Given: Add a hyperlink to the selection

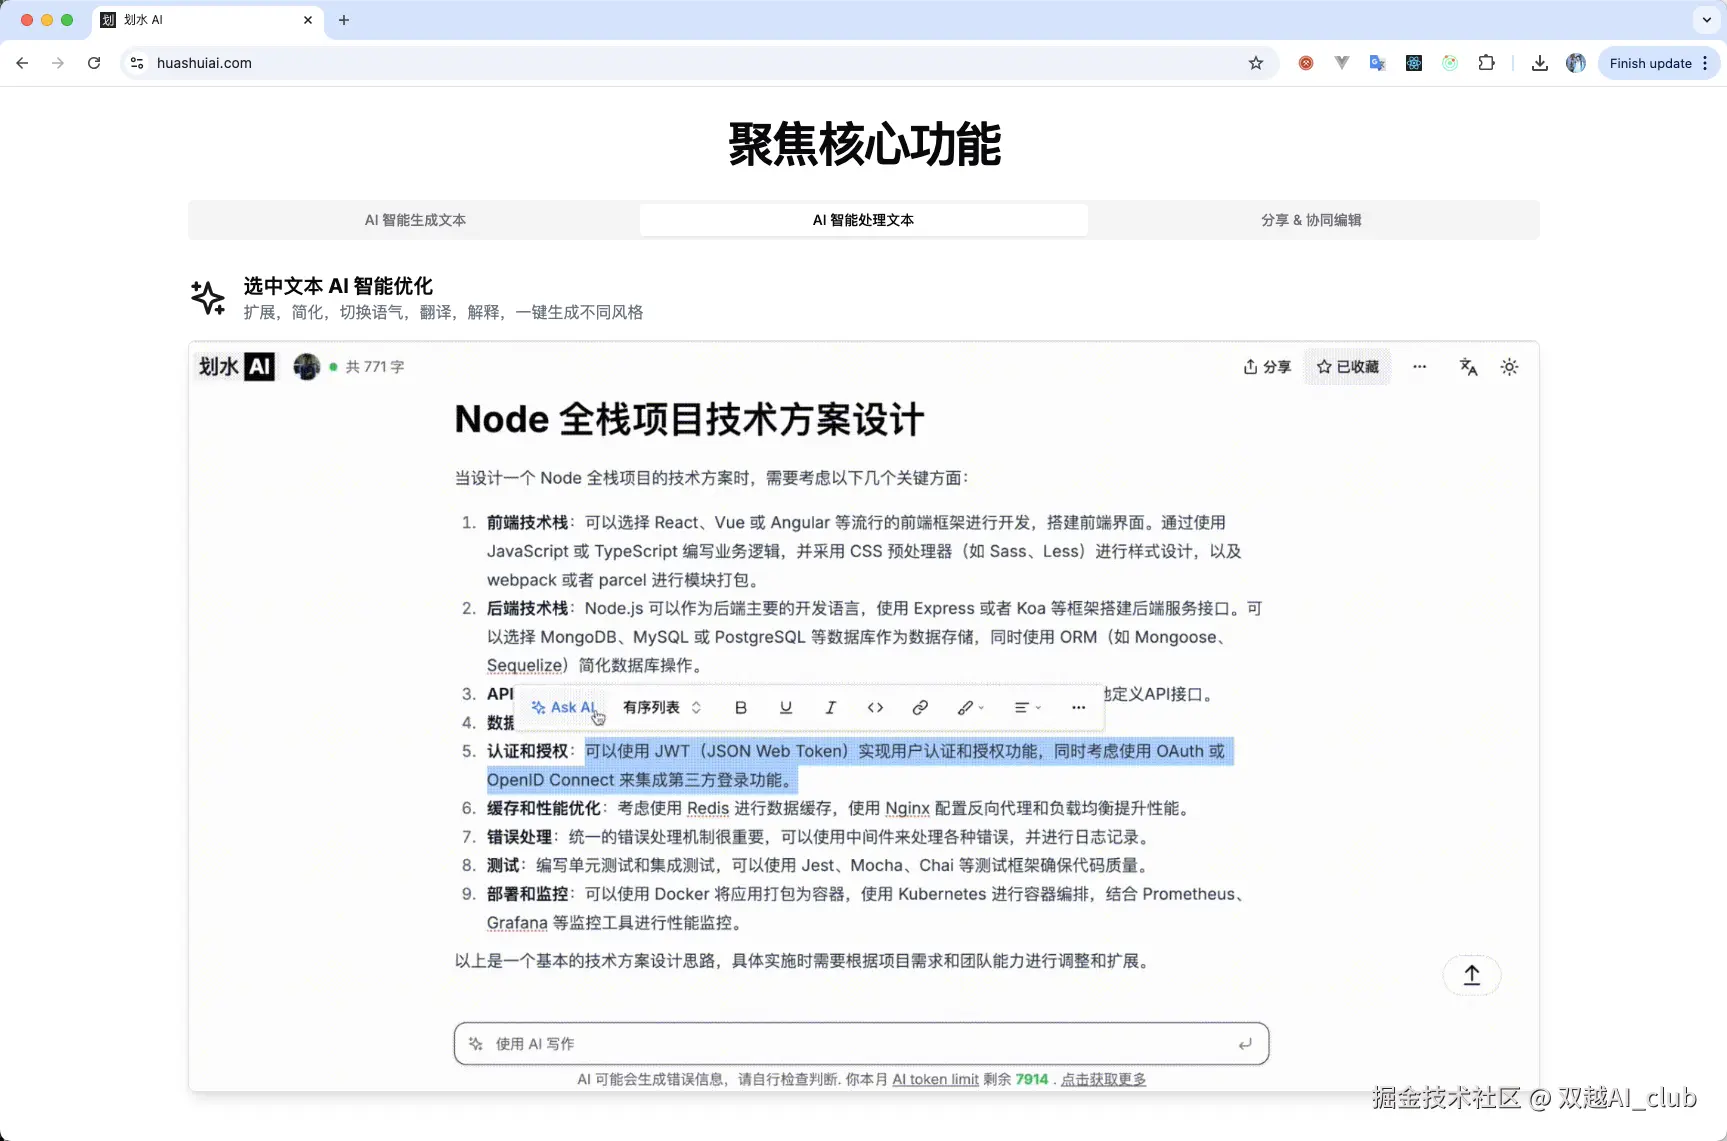Looking at the screenshot, I should coord(919,707).
